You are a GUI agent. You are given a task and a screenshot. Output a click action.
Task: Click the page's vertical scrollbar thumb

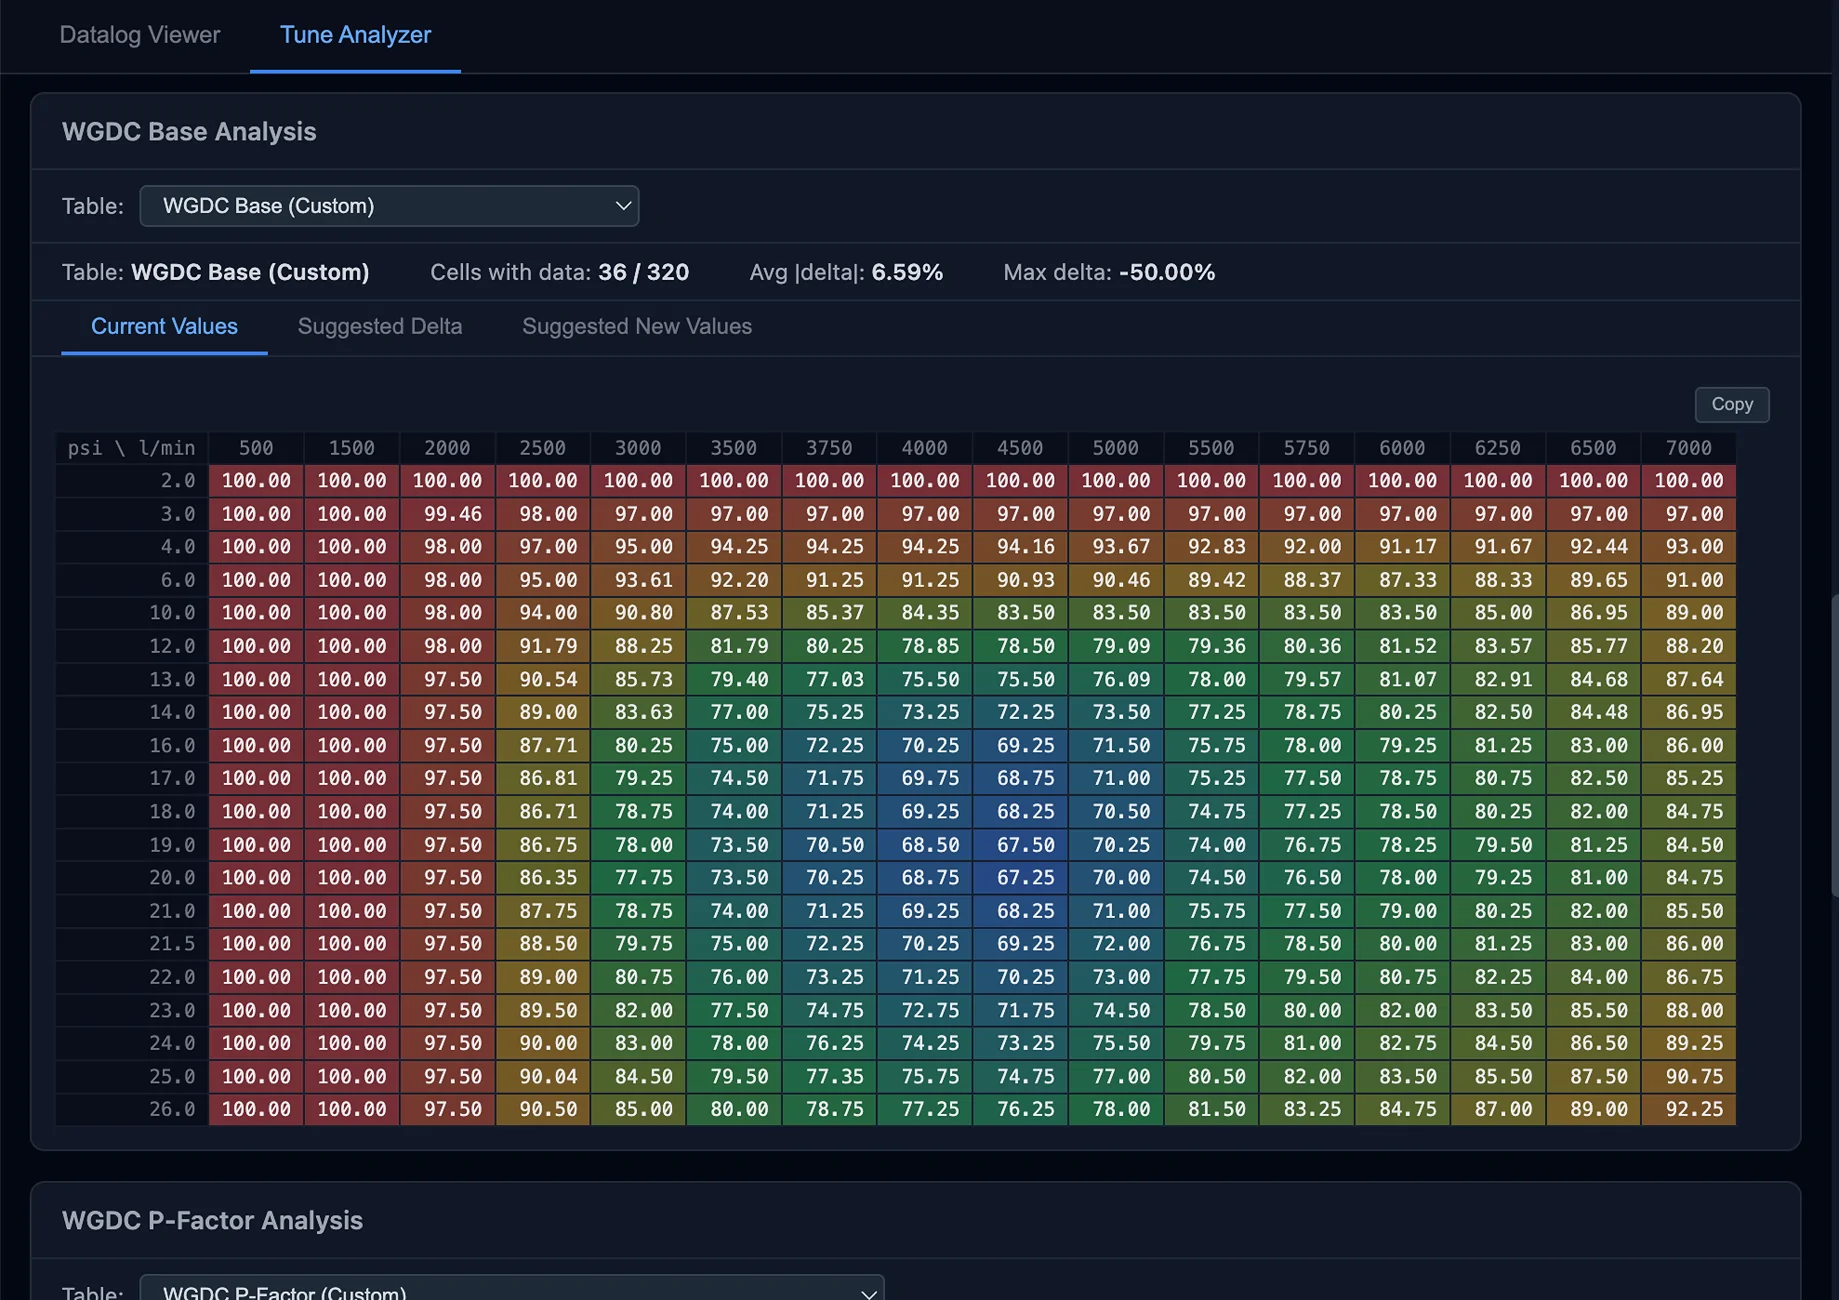coord(1834,745)
